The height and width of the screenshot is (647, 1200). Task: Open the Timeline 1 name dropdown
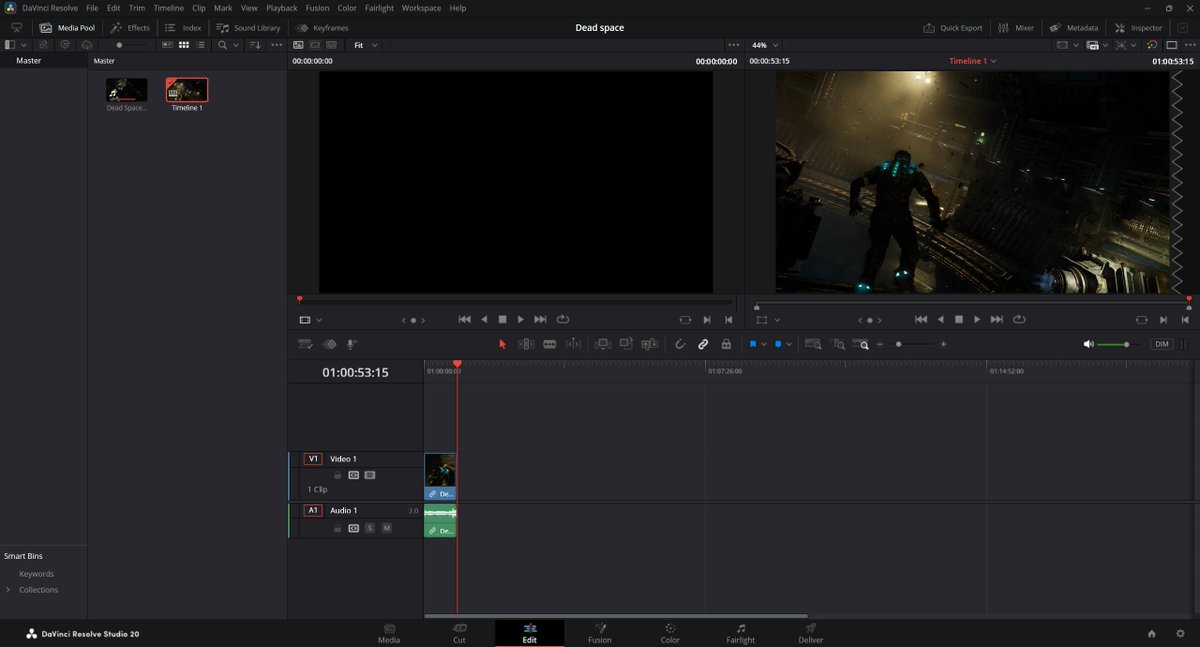click(x=972, y=61)
